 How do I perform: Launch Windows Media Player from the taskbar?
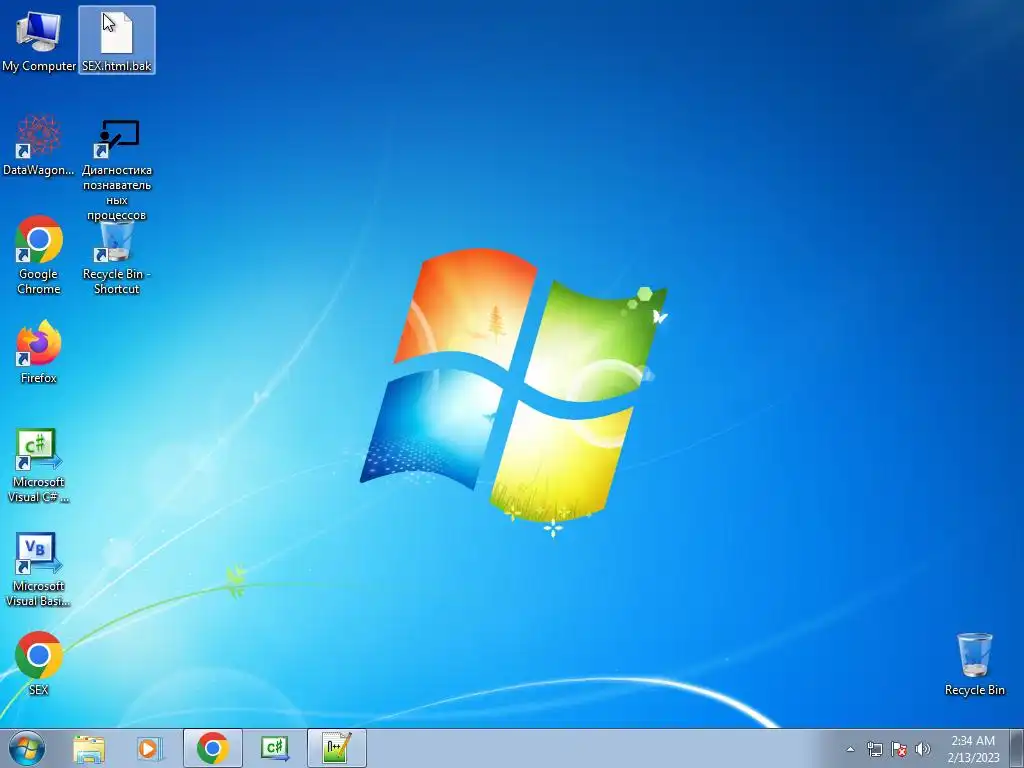click(x=150, y=748)
